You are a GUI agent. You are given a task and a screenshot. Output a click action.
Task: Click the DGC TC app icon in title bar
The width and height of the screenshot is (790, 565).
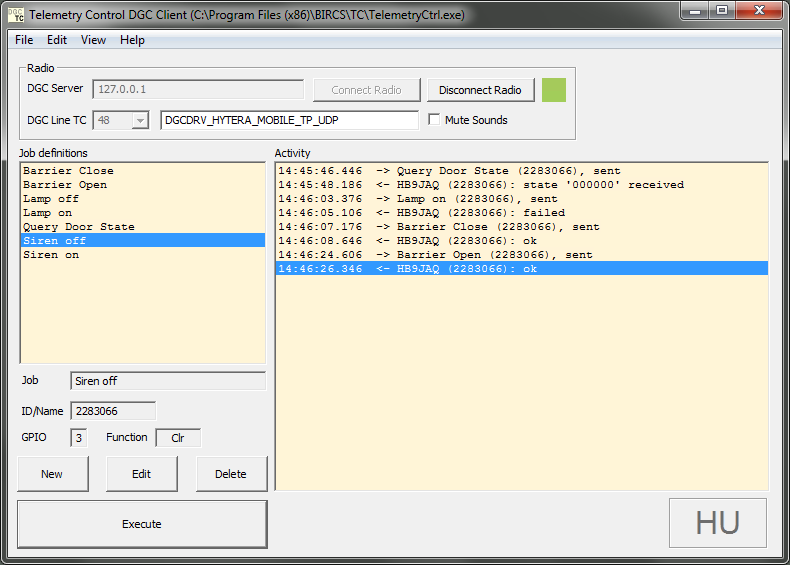pos(16,15)
